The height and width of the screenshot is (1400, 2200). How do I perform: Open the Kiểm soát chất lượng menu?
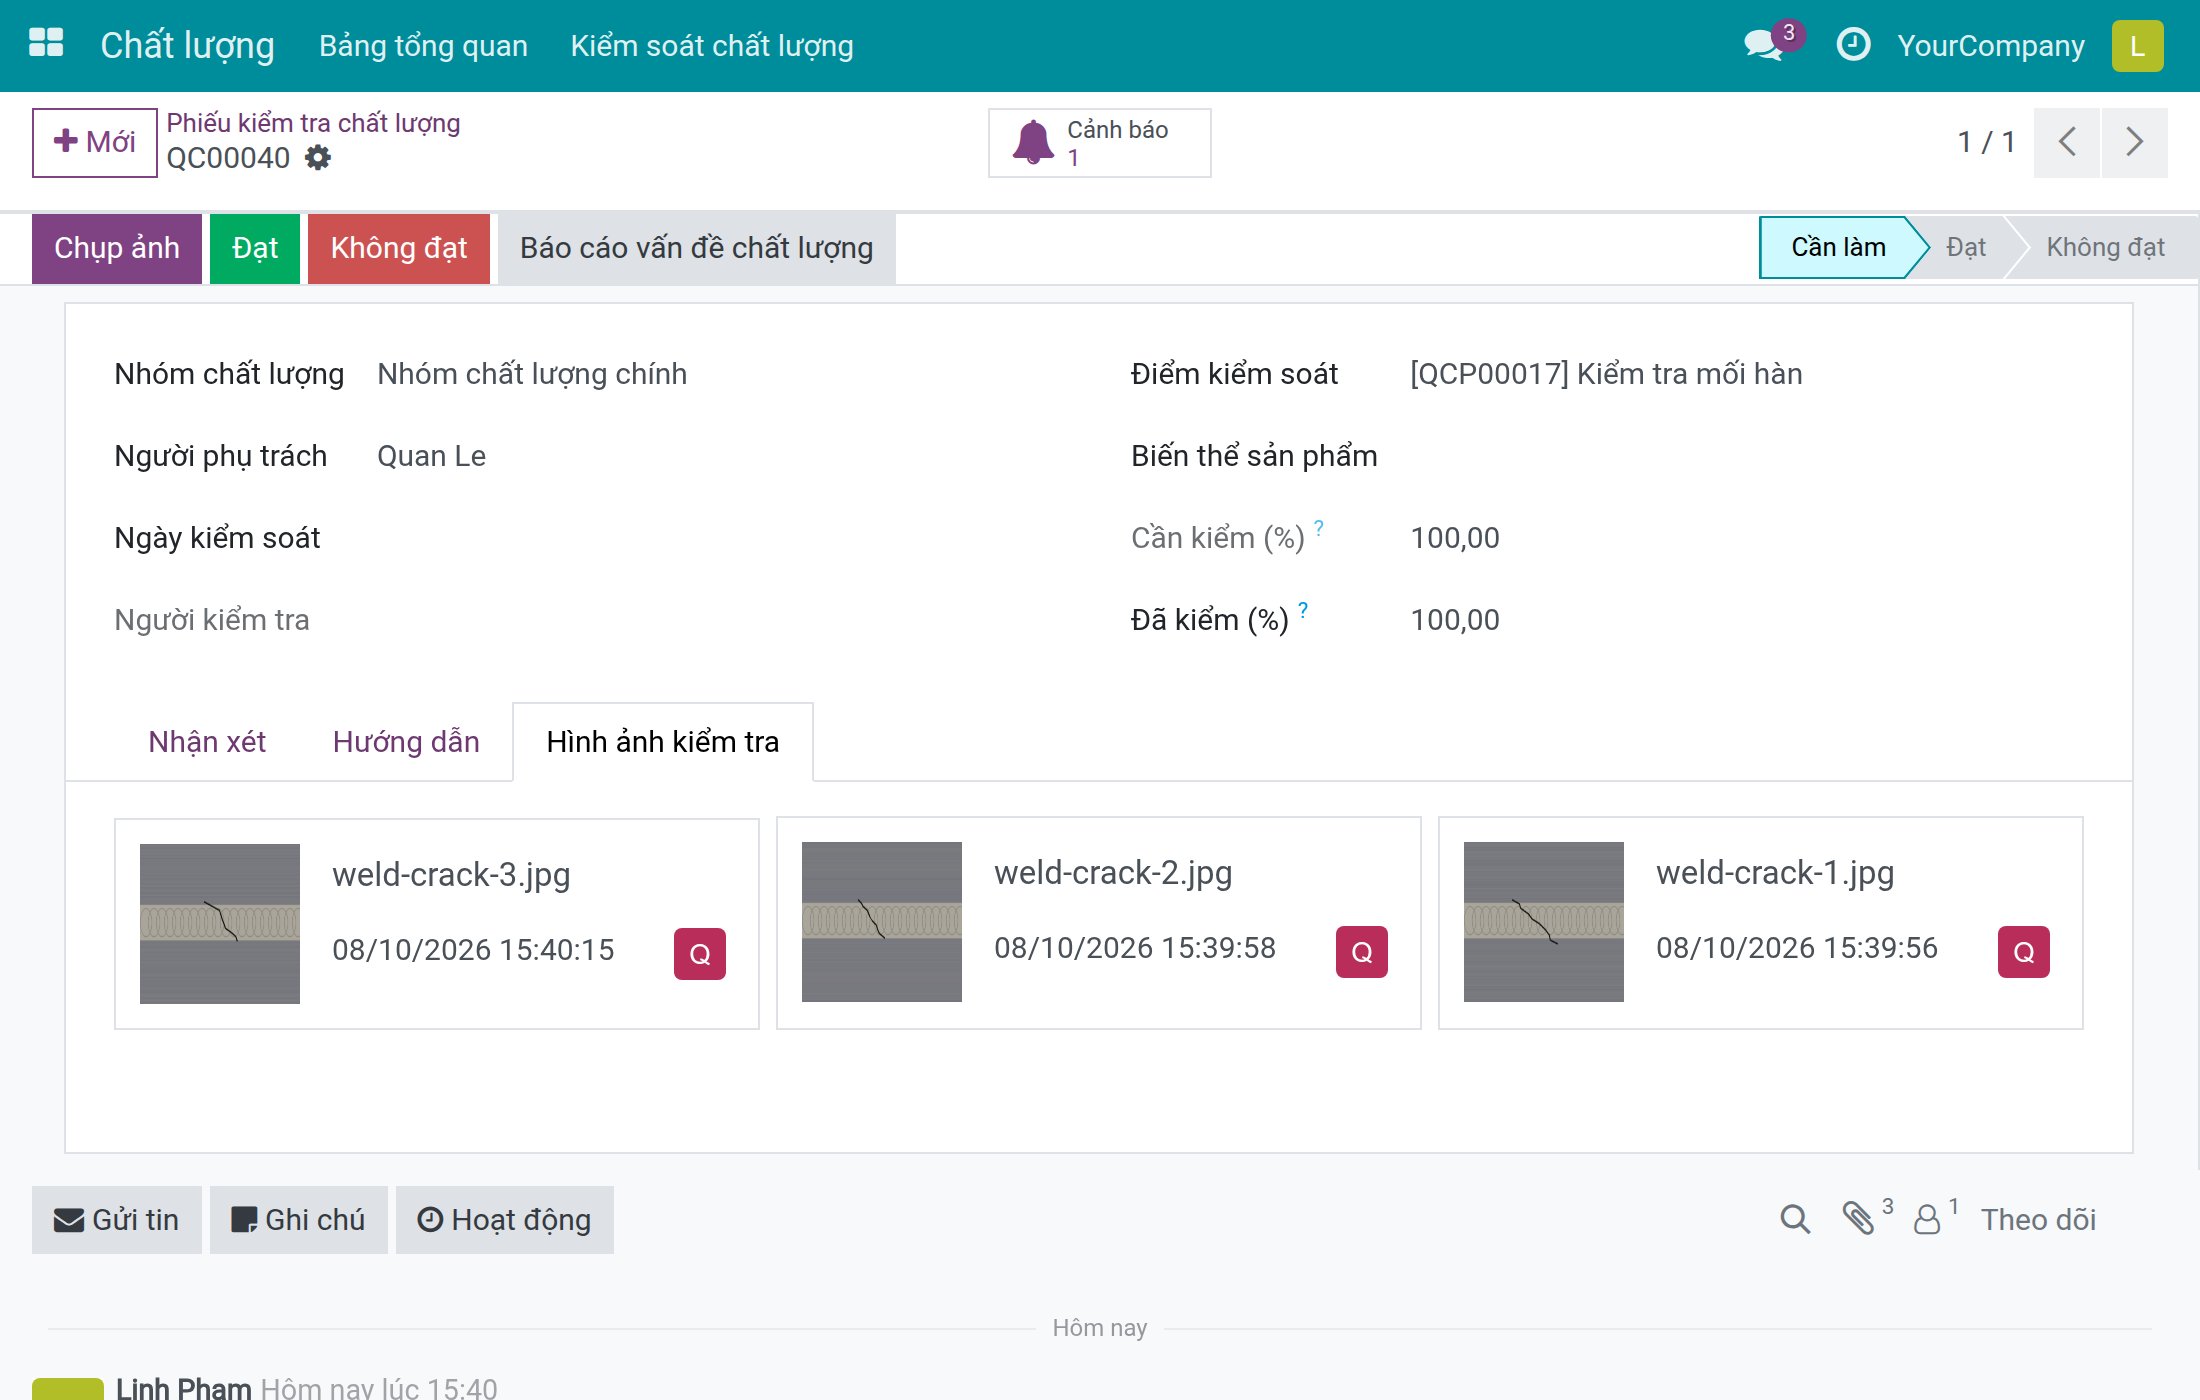tap(712, 46)
